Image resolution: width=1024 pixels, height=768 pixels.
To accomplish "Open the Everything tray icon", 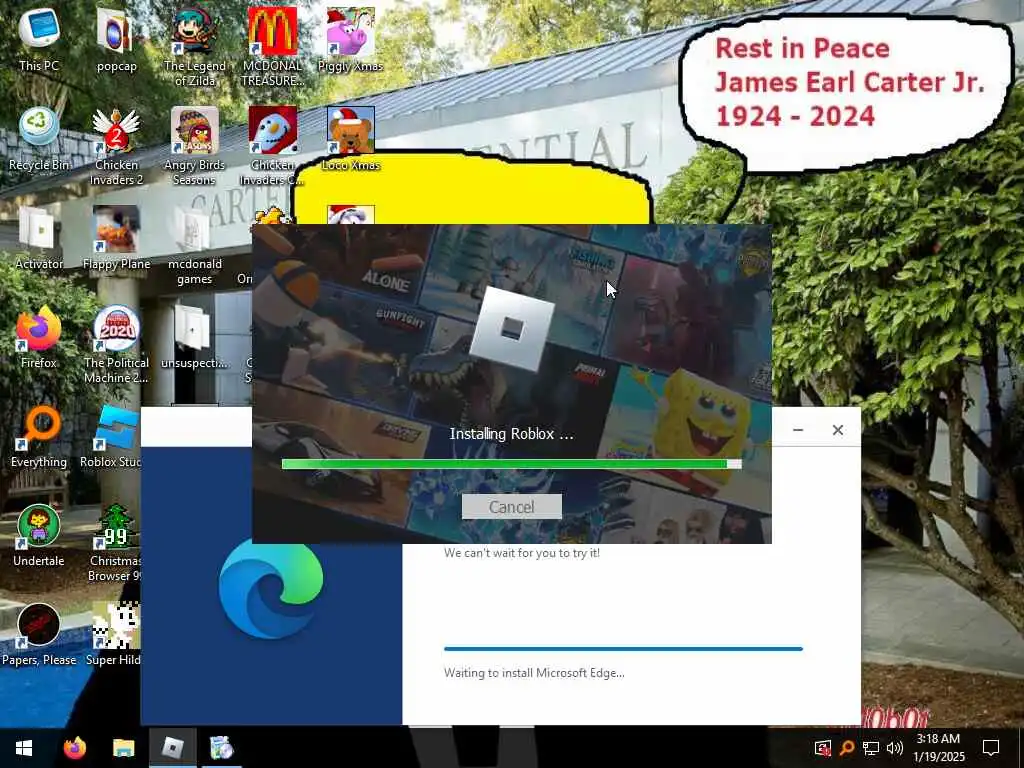I will pos(846,748).
